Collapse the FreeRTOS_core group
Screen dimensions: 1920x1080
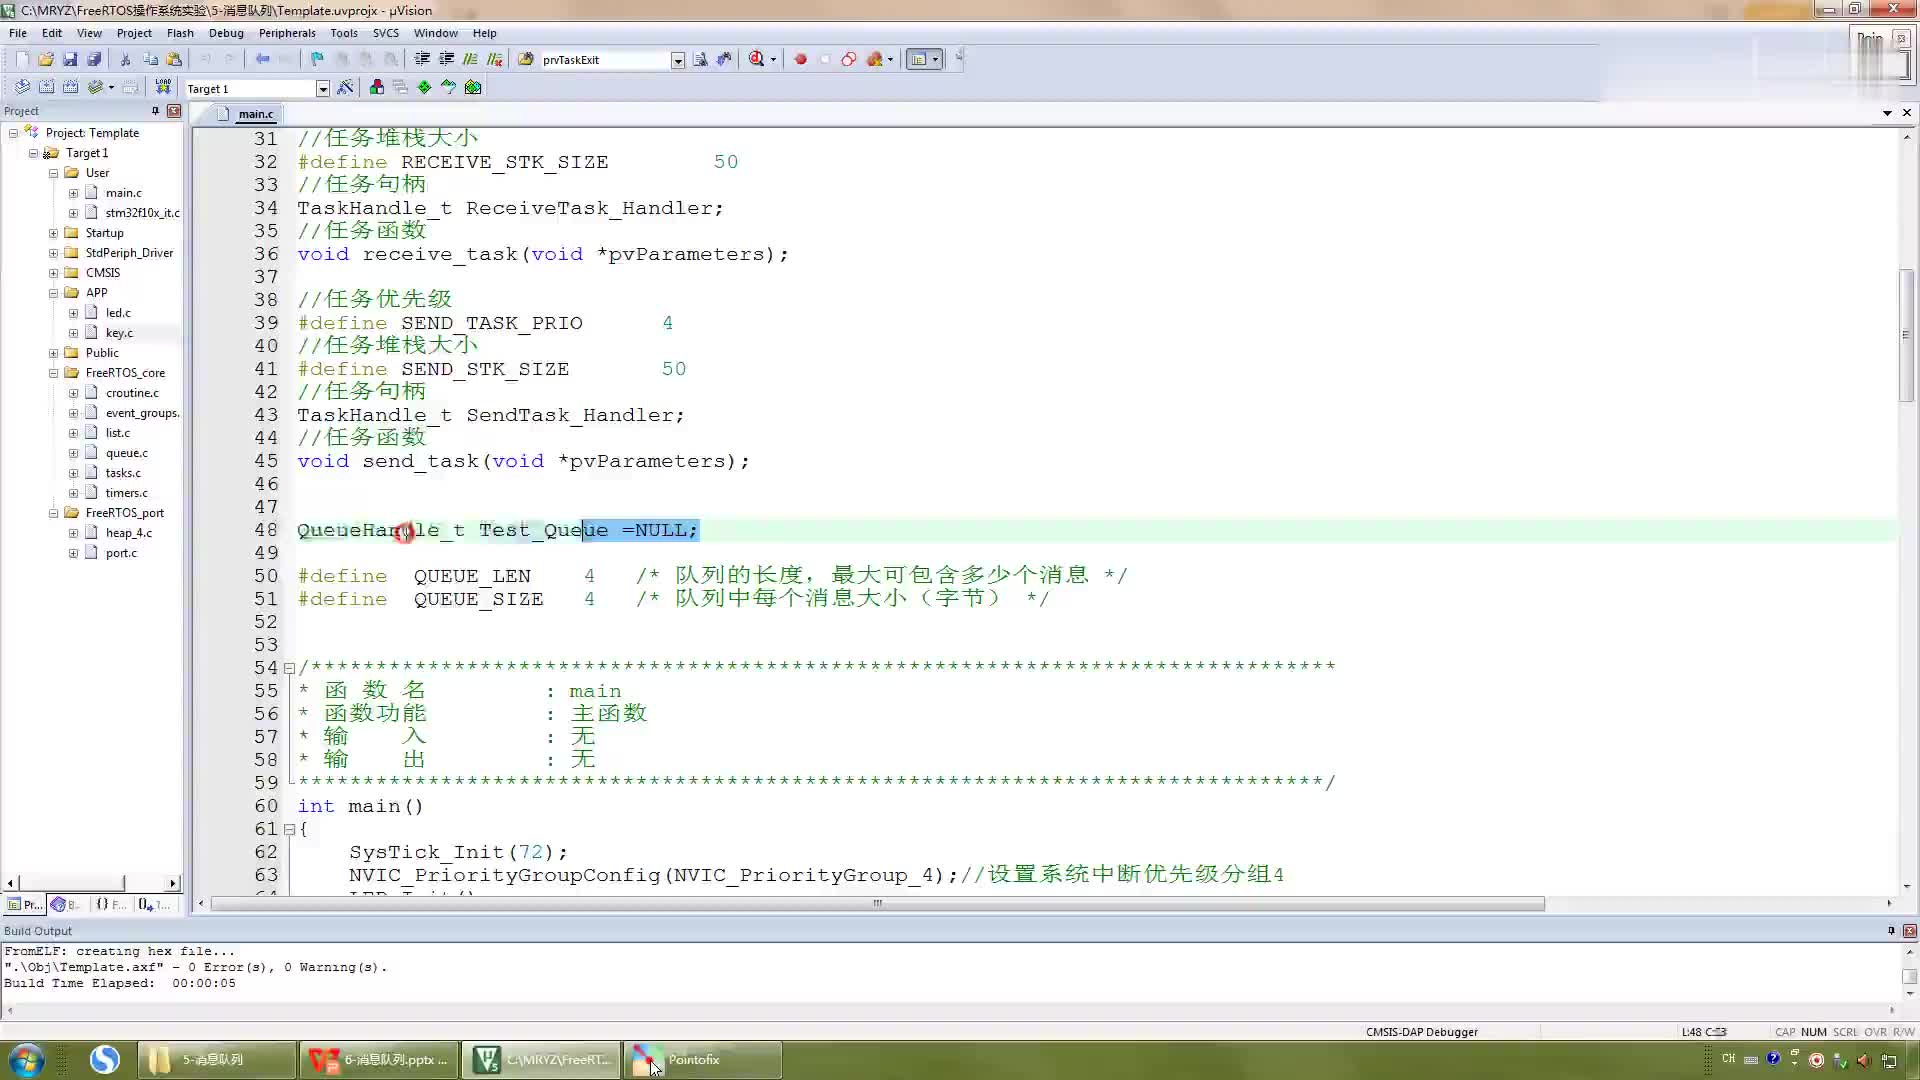click(x=54, y=373)
